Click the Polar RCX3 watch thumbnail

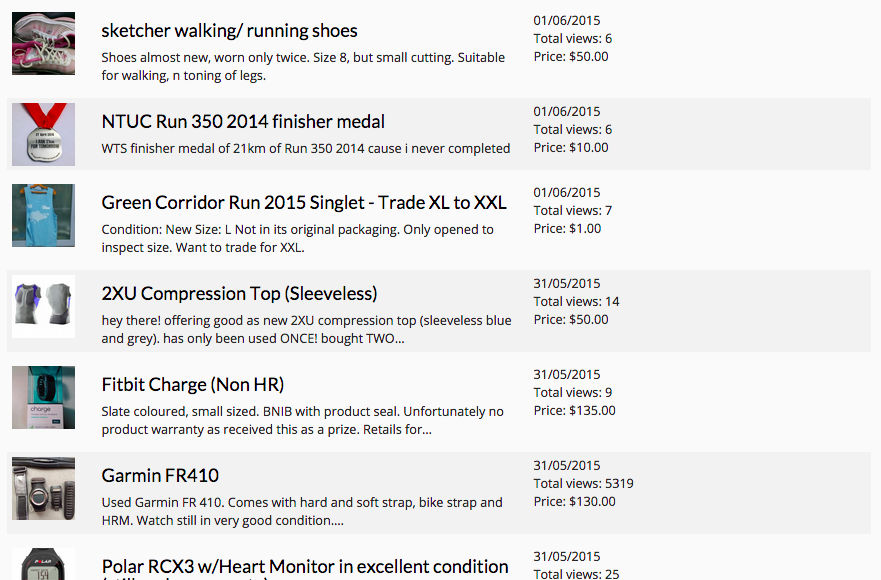click(43, 563)
